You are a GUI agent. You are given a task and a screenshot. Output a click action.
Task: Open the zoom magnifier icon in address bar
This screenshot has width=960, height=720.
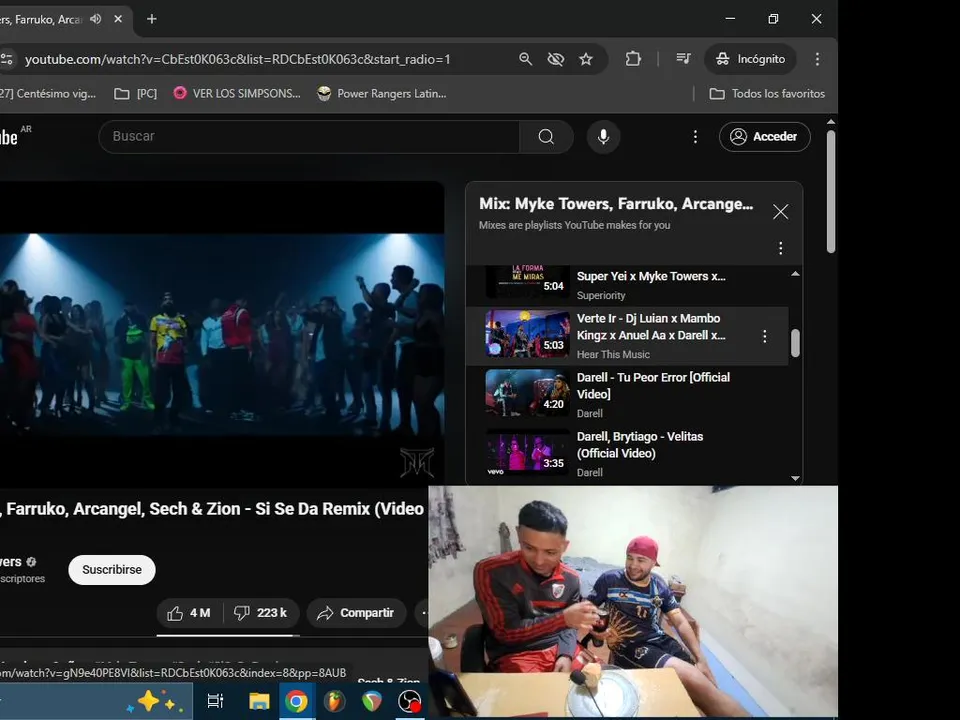[x=525, y=59]
